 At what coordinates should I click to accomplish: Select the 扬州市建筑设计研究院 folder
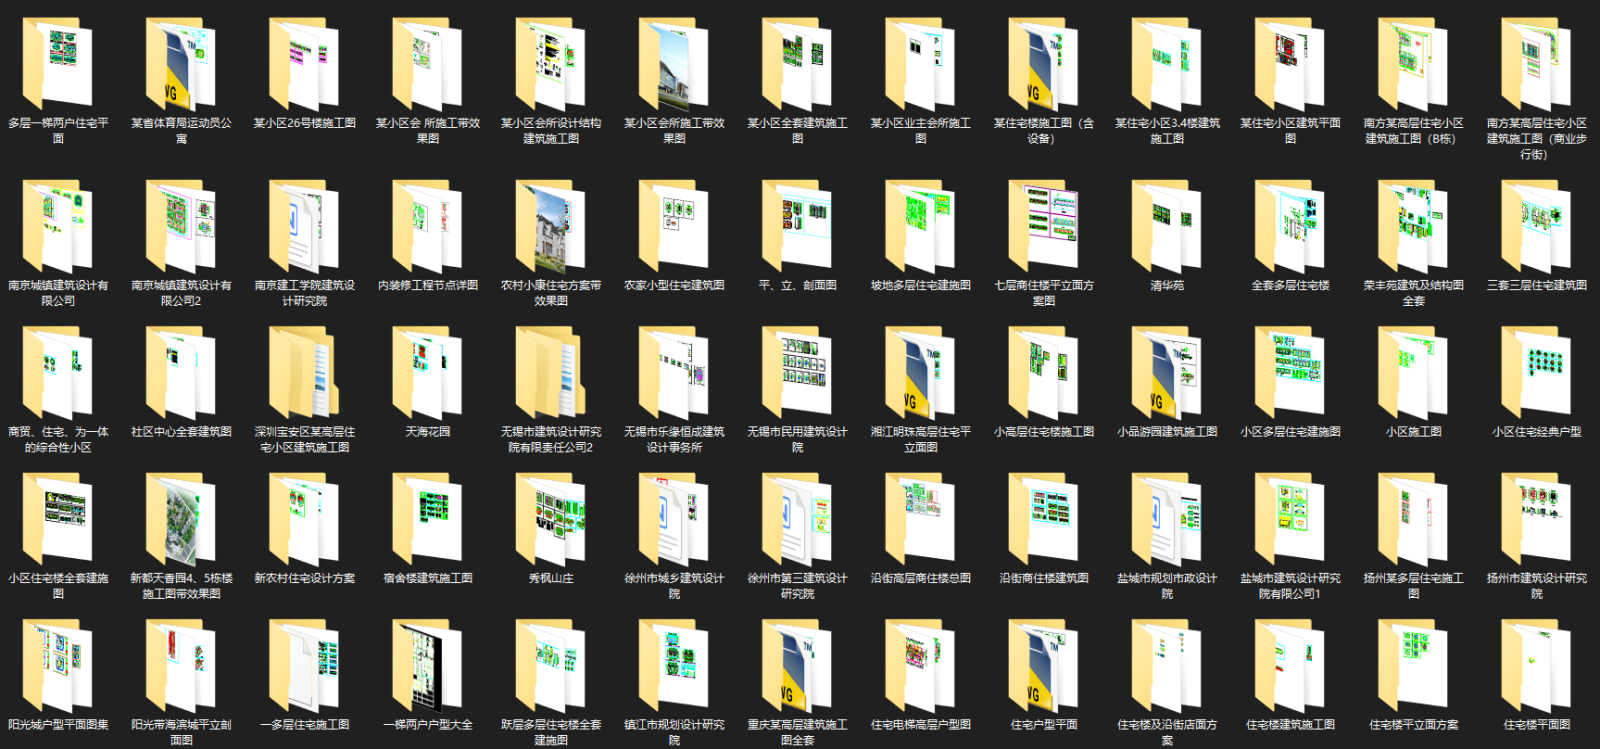click(1536, 519)
